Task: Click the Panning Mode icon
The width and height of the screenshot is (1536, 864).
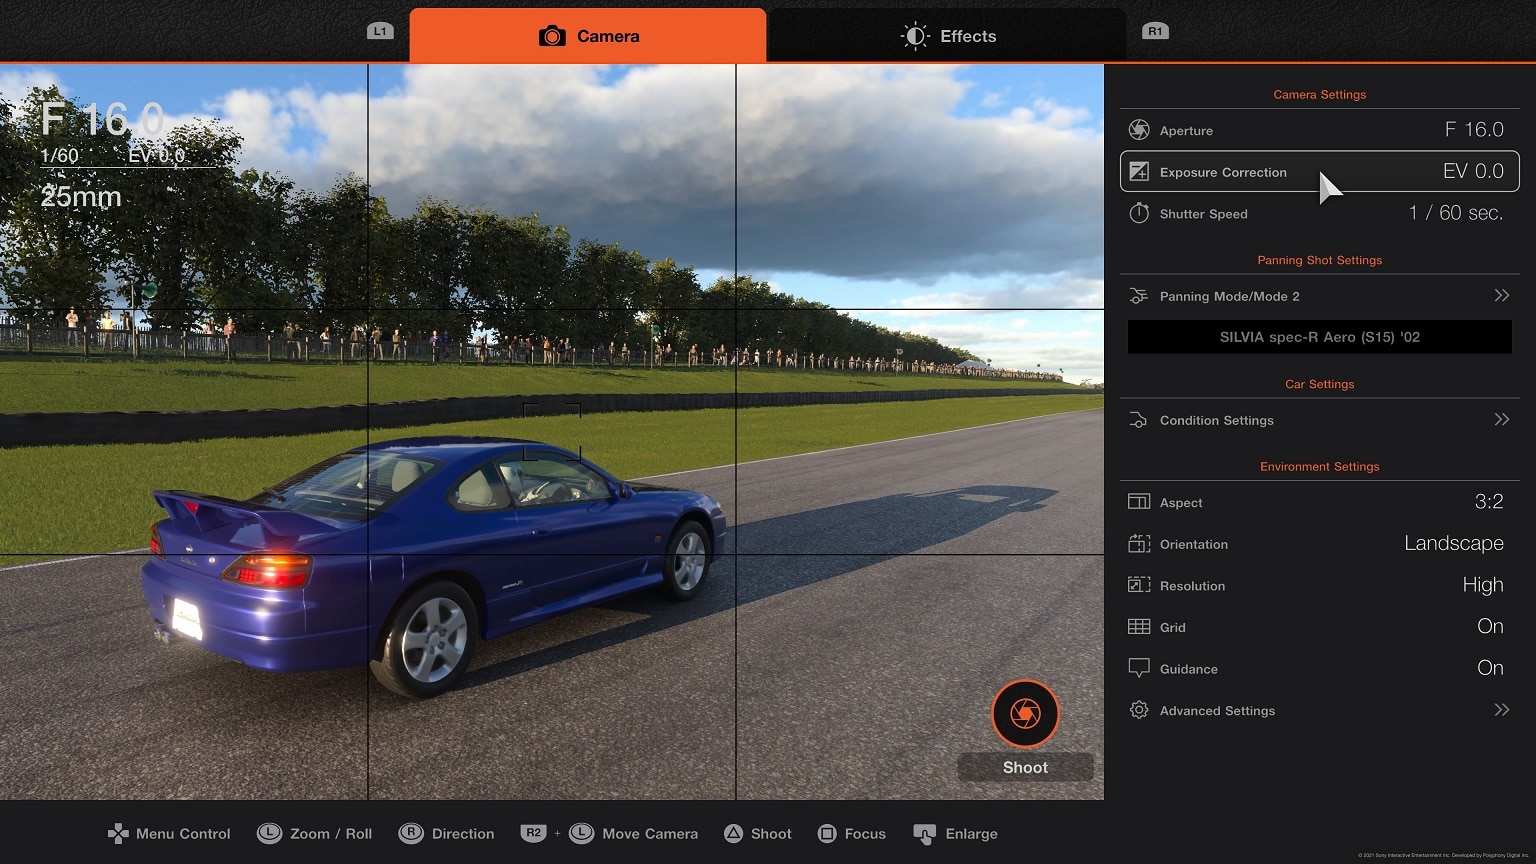Action: coord(1139,296)
